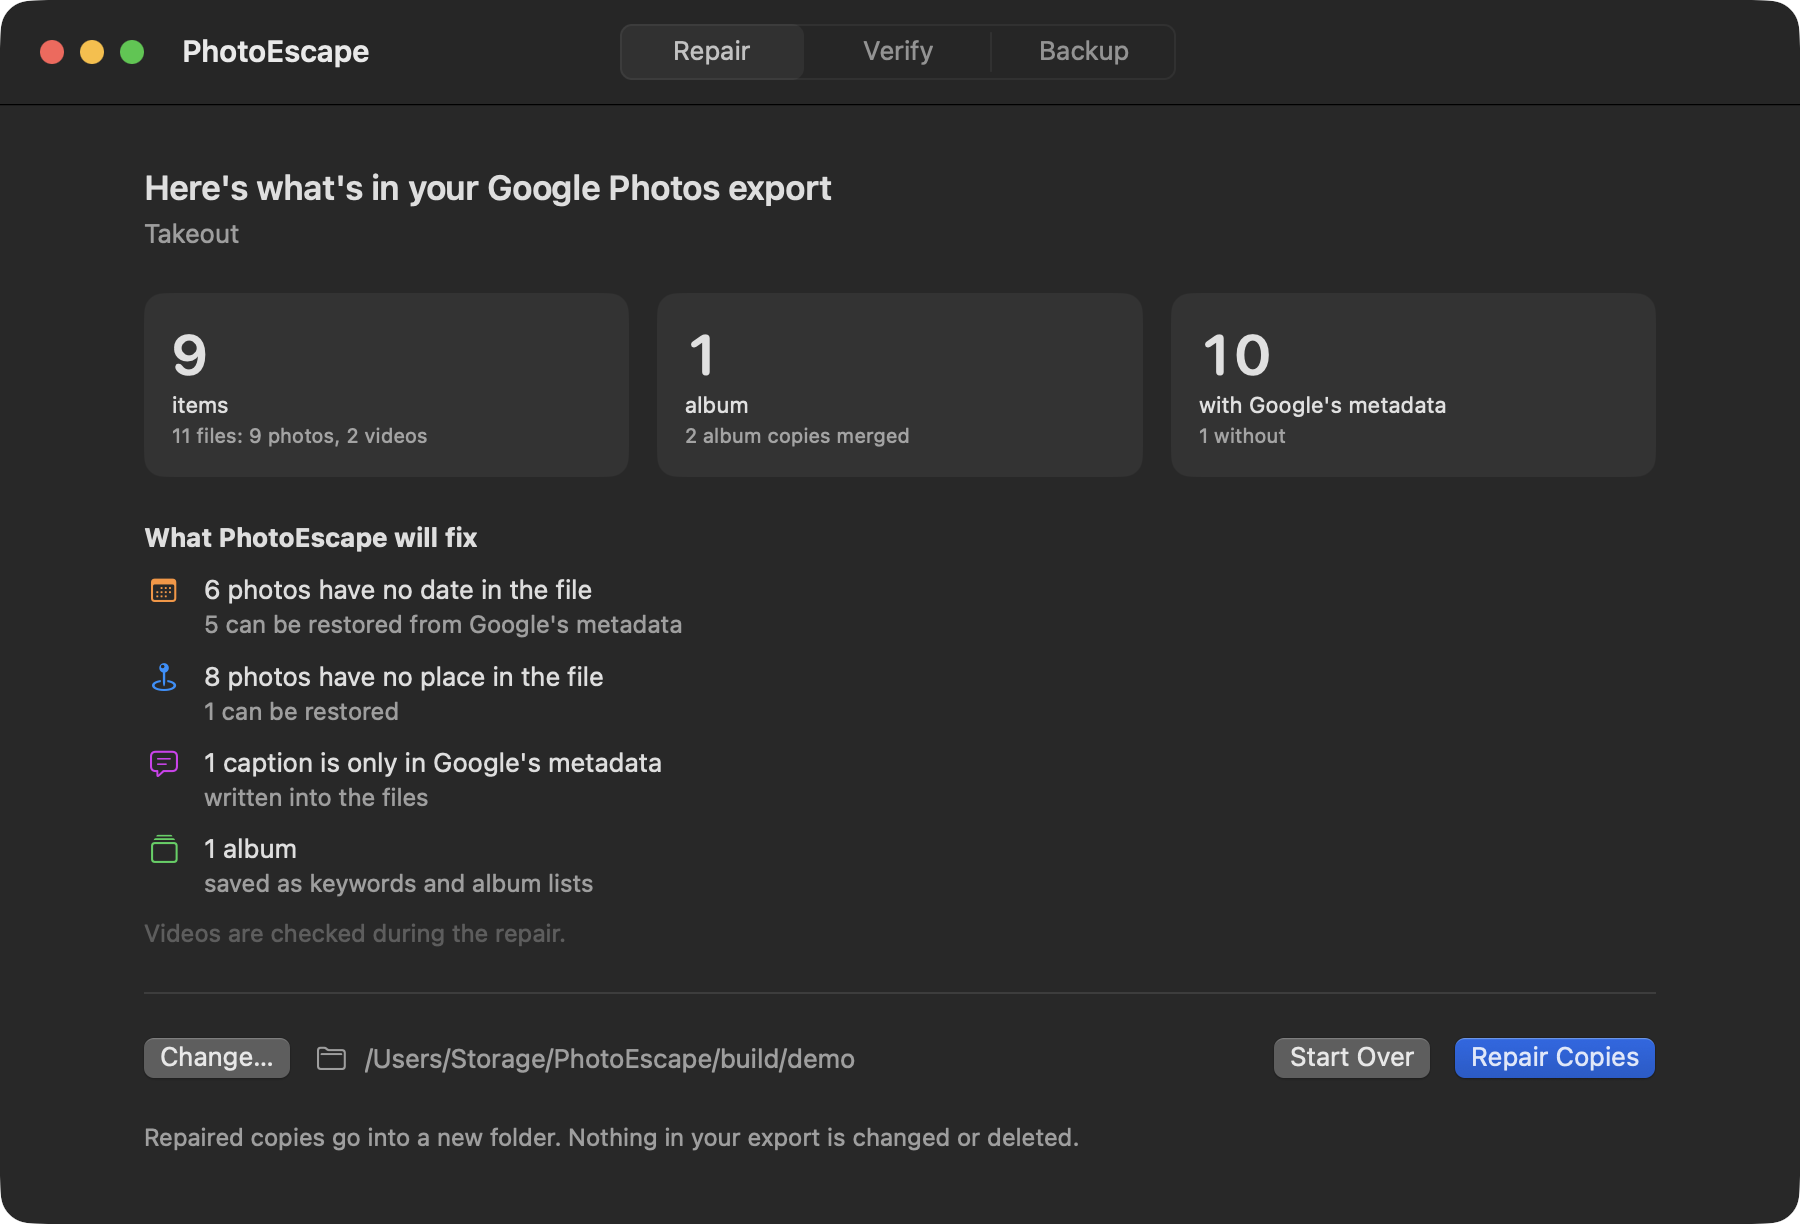
Task: Click Start Over
Action: click(1351, 1058)
